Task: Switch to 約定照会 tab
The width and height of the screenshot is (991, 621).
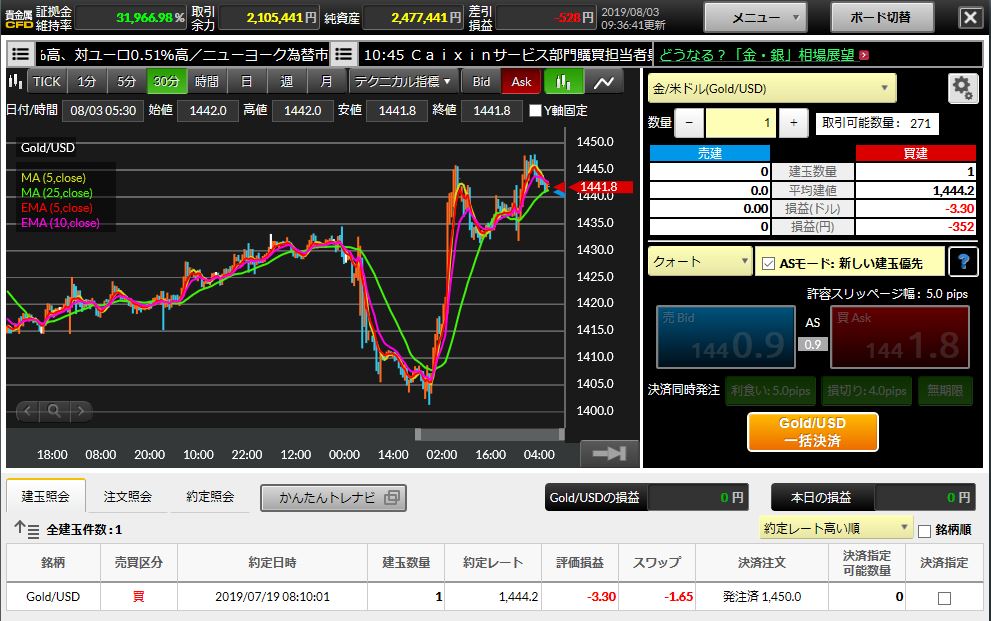Action: 210,496
